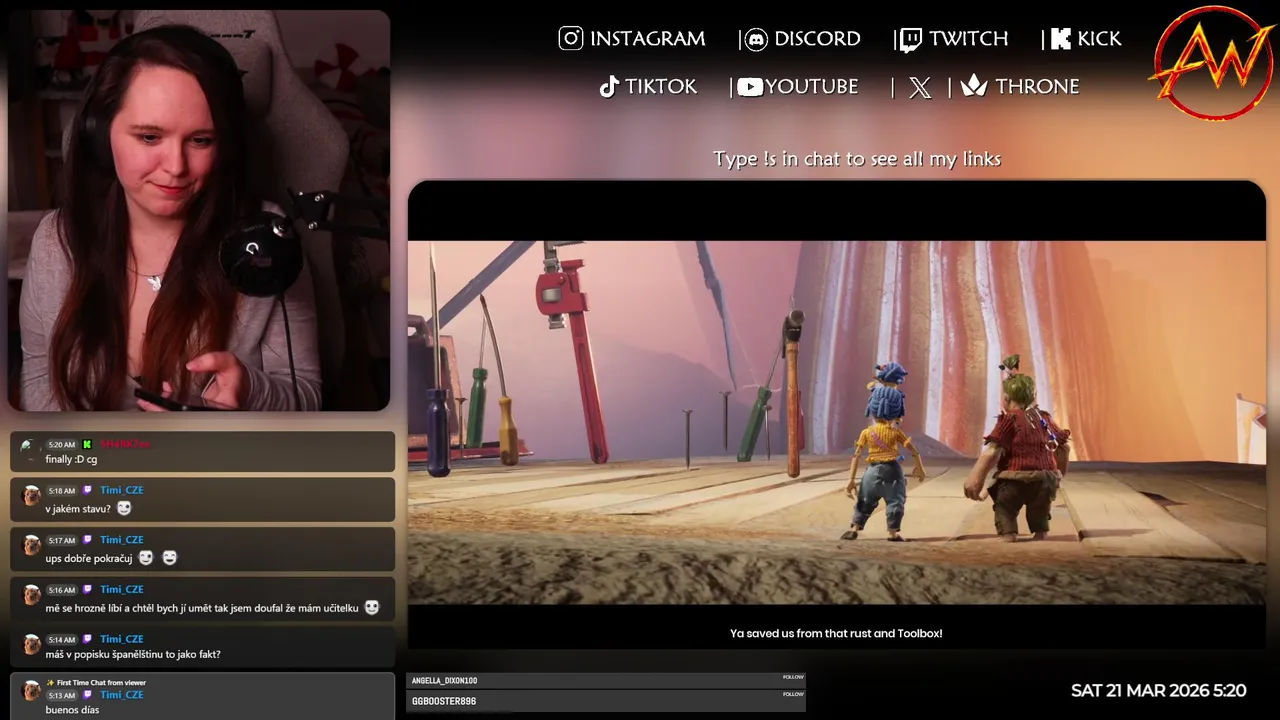Click the X logo icon
Screen dimensions: 1280x720
click(x=920, y=88)
